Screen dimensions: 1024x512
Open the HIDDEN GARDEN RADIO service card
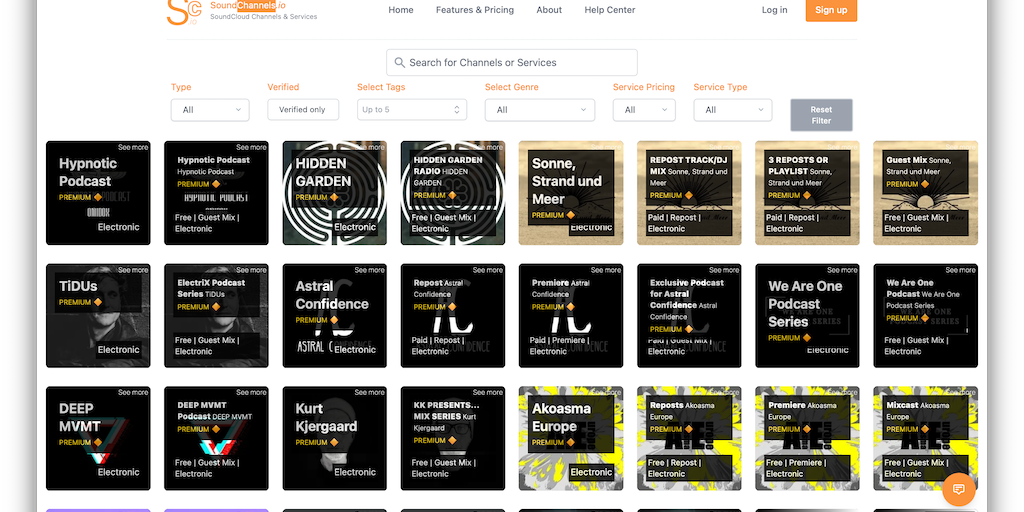(453, 193)
